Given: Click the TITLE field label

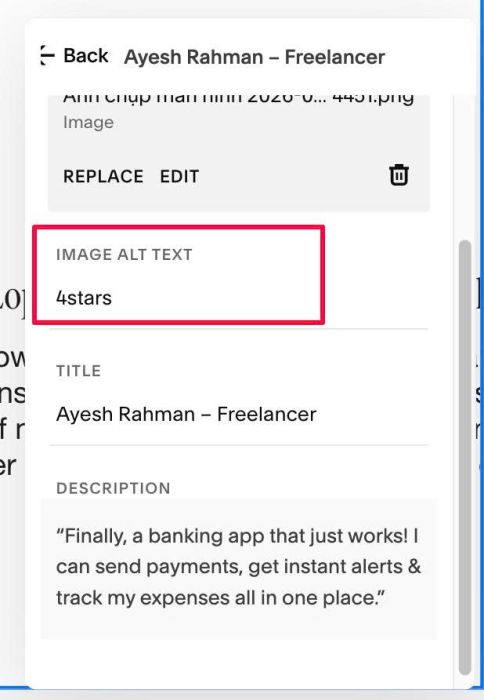Looking at the screenshot, I should tap(79, 371).
